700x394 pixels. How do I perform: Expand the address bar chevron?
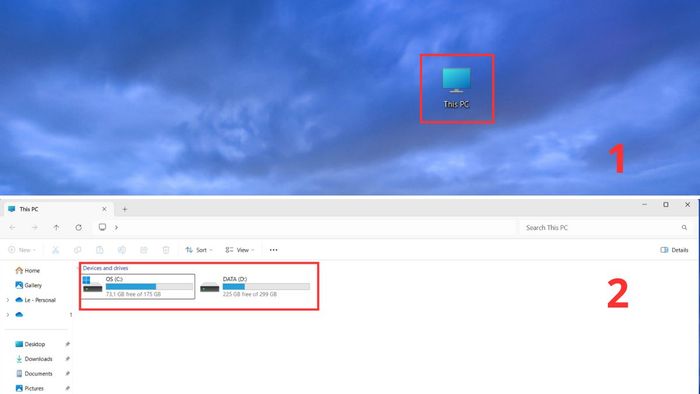pos(116,228)
